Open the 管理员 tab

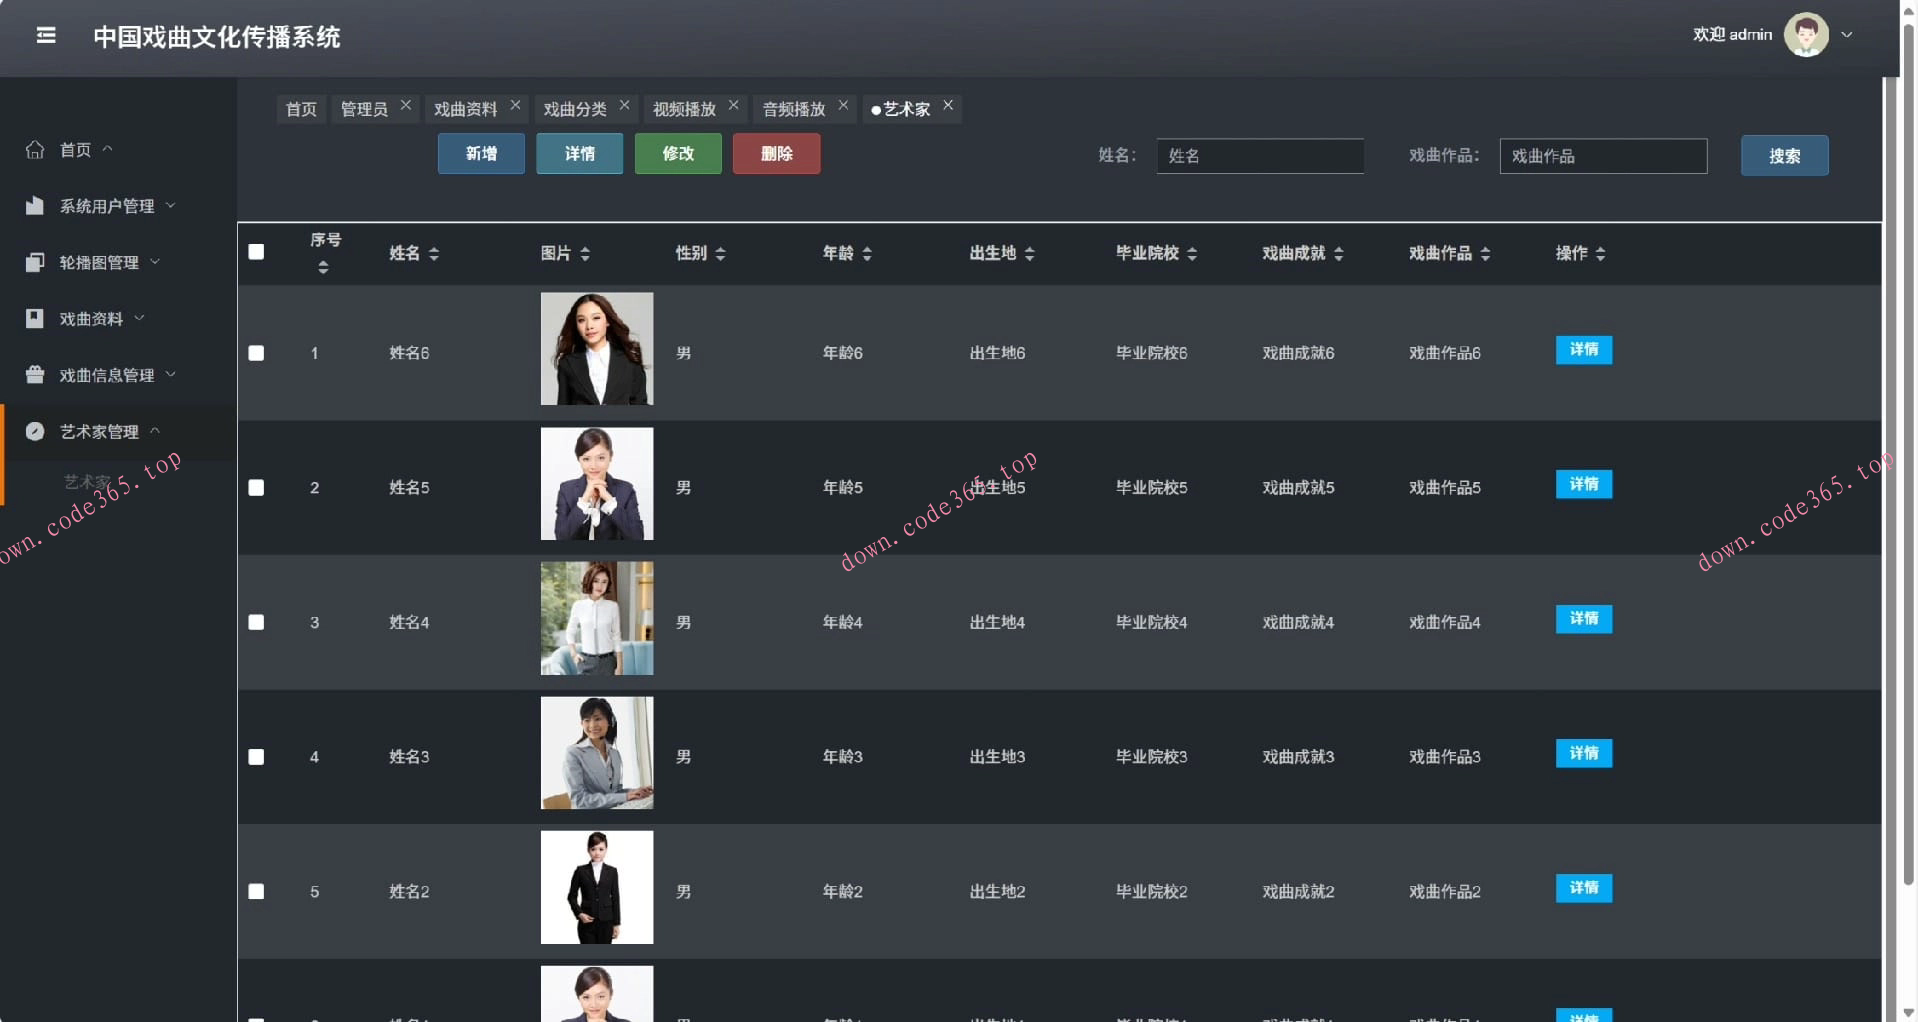(364, 109)
